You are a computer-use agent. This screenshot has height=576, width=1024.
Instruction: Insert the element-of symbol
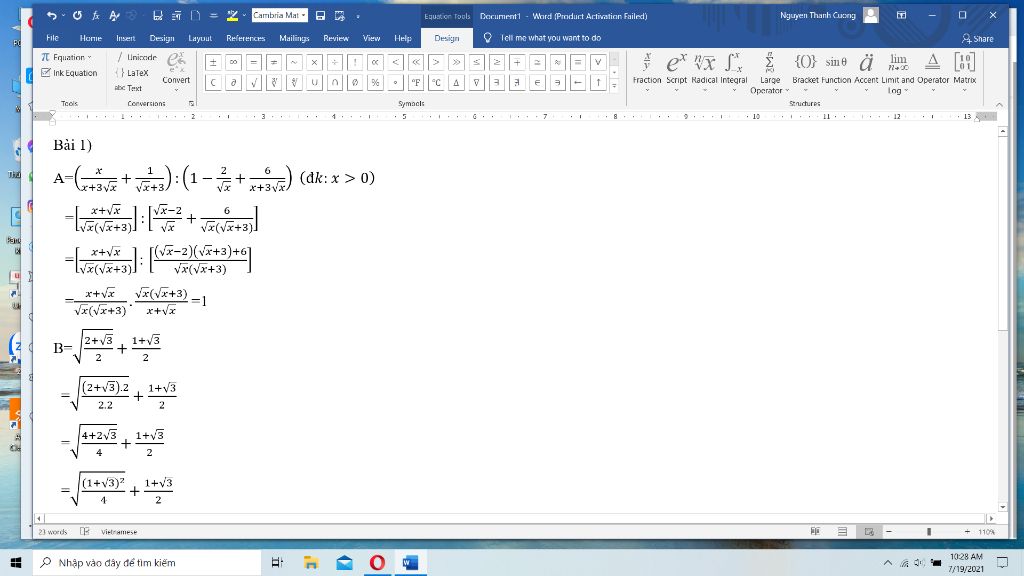pyautogui.click(x=537, y=82)
